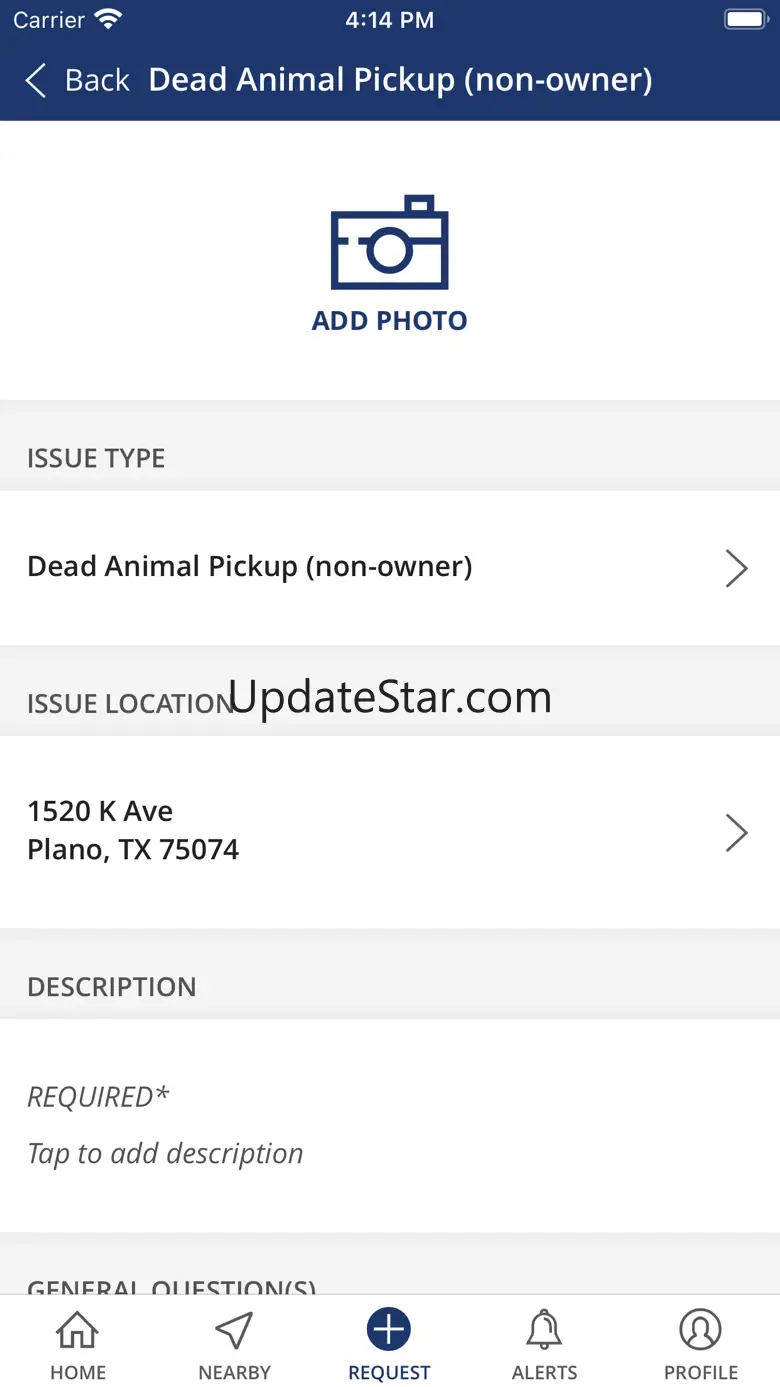Tap to add description field

coord(165,1153)
